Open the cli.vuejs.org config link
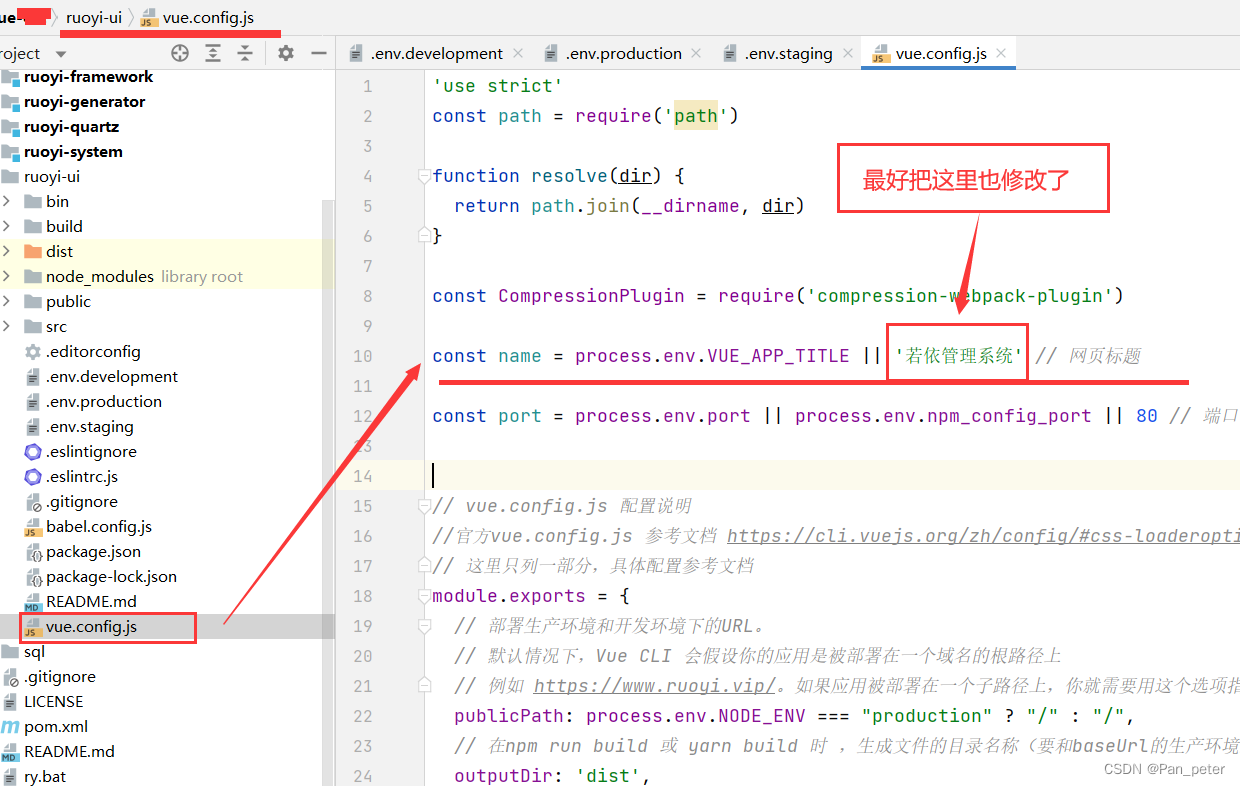The image size is (1240, 786). coord(983,535)
